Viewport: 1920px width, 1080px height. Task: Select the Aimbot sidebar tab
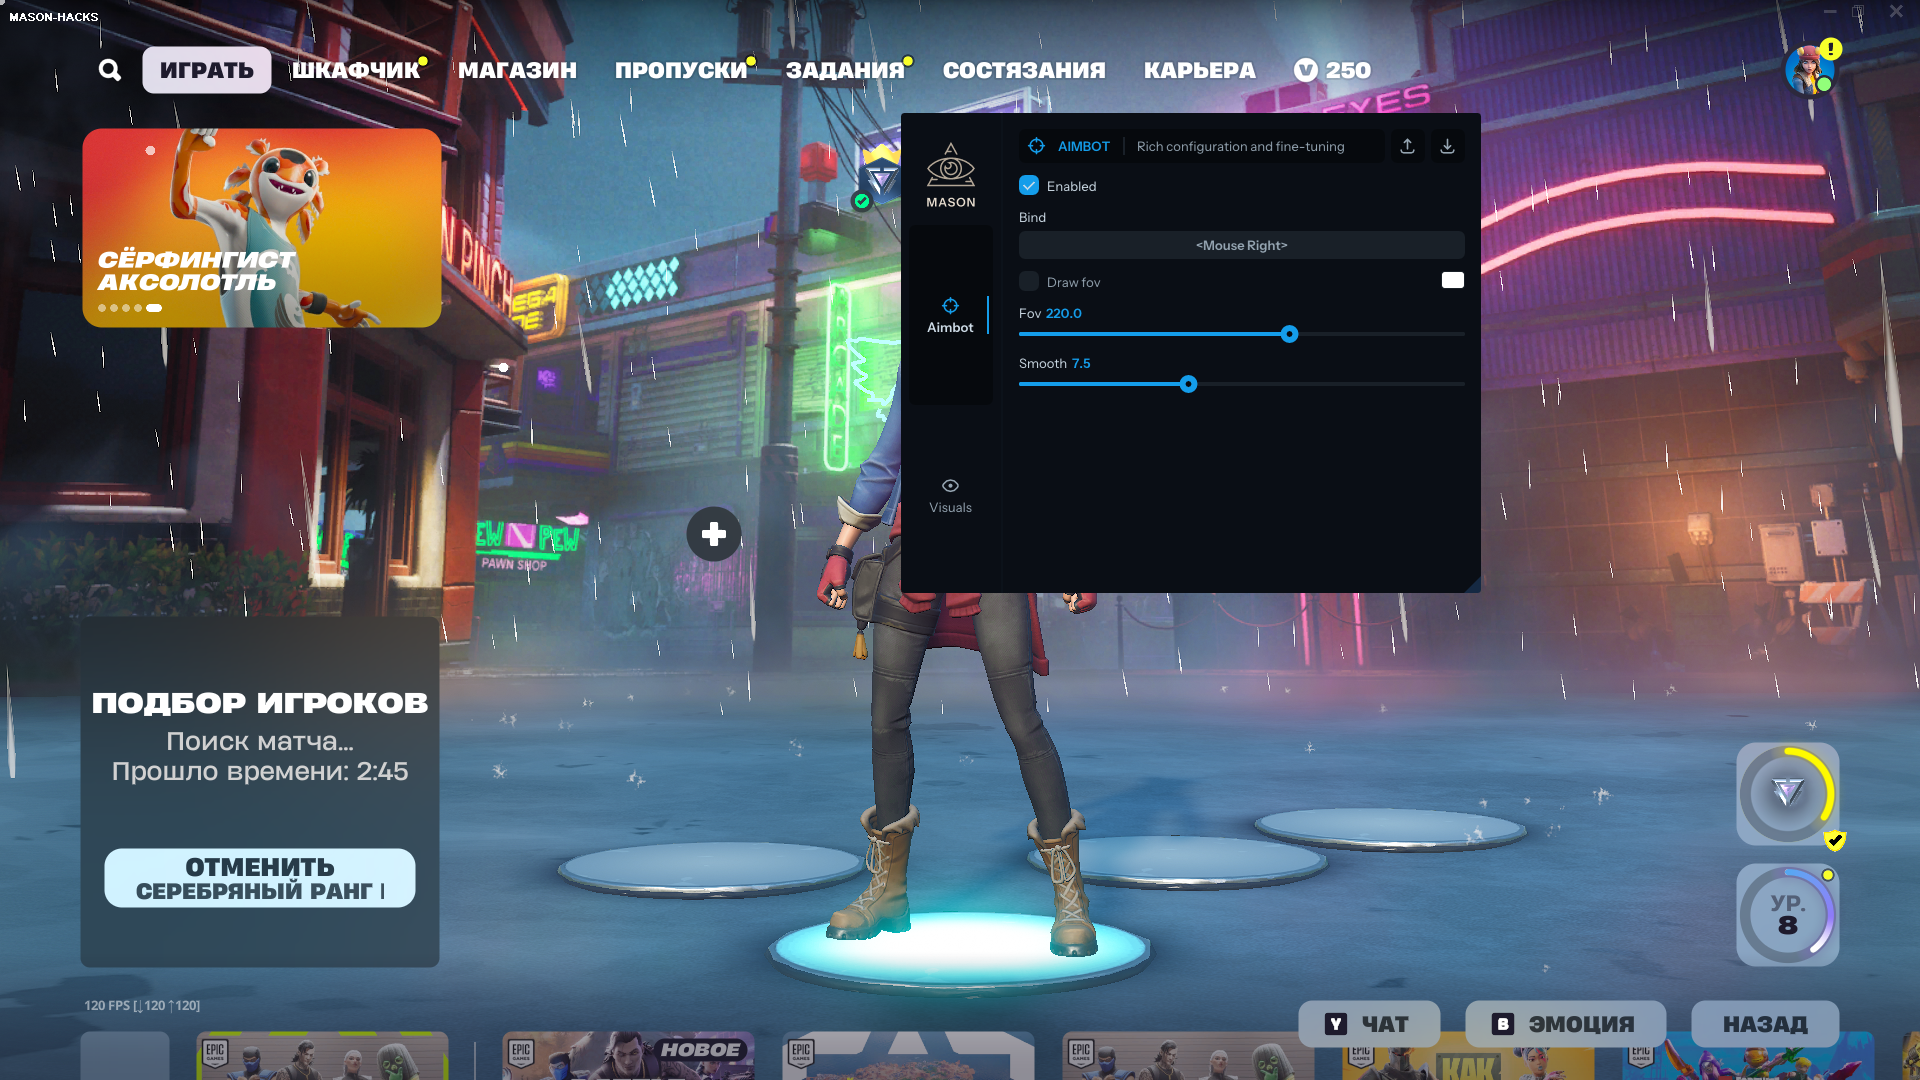point(950,315)
